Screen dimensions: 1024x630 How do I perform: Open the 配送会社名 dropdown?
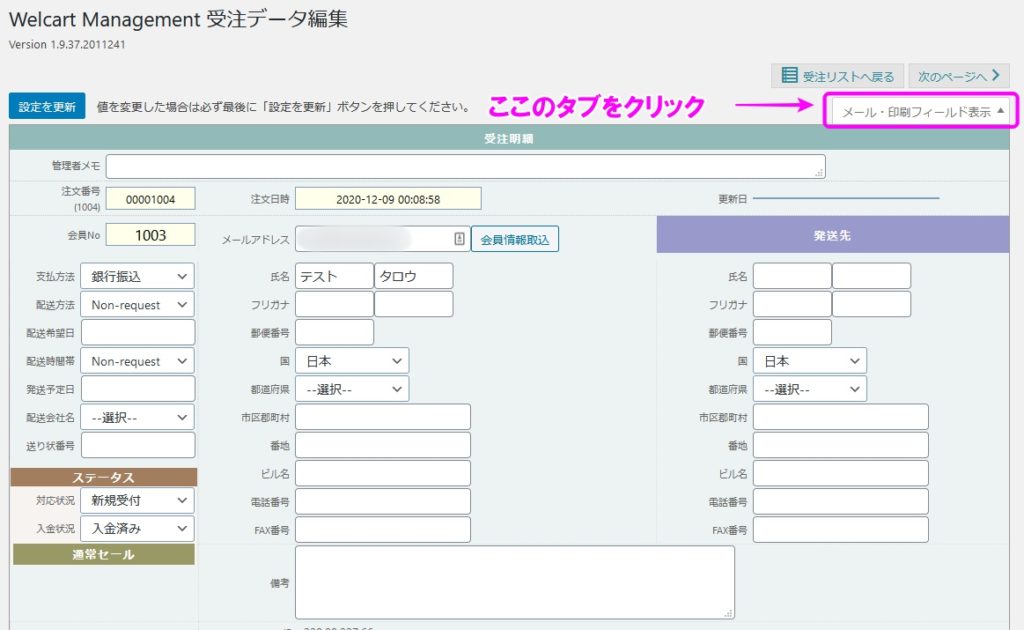click(138, 417)
